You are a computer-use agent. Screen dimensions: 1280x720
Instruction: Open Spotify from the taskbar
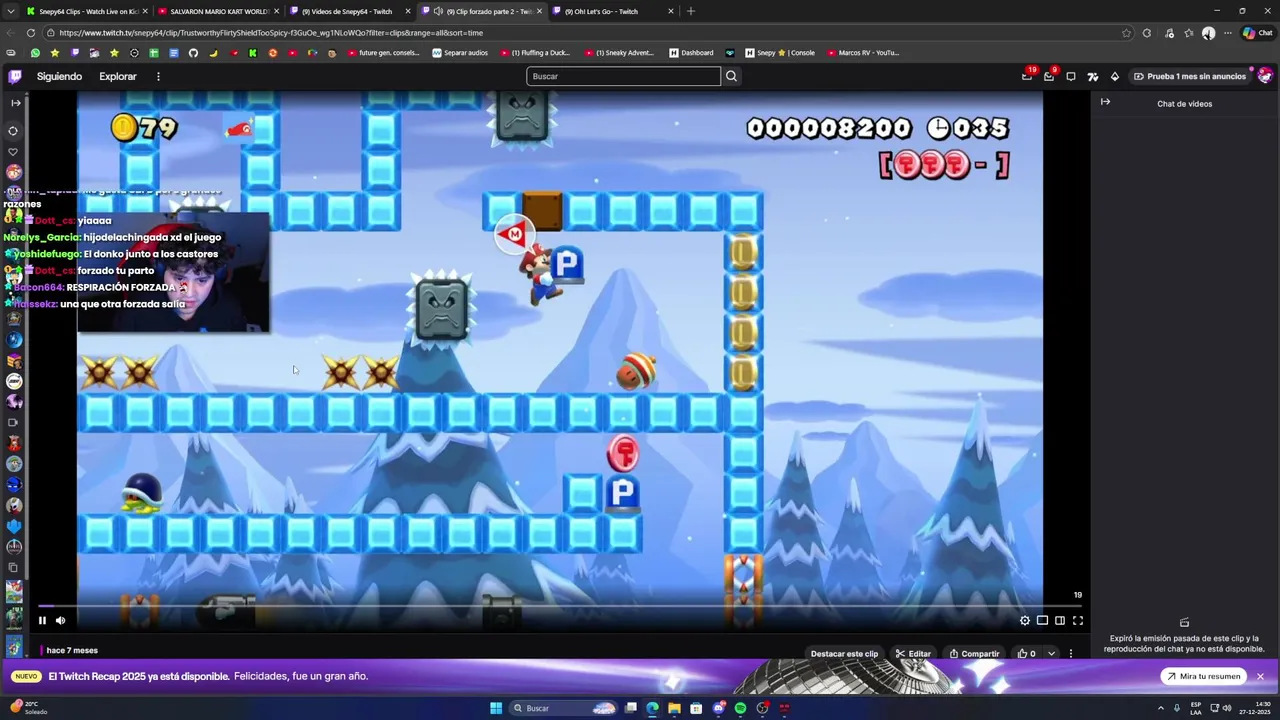pos(740,708)
